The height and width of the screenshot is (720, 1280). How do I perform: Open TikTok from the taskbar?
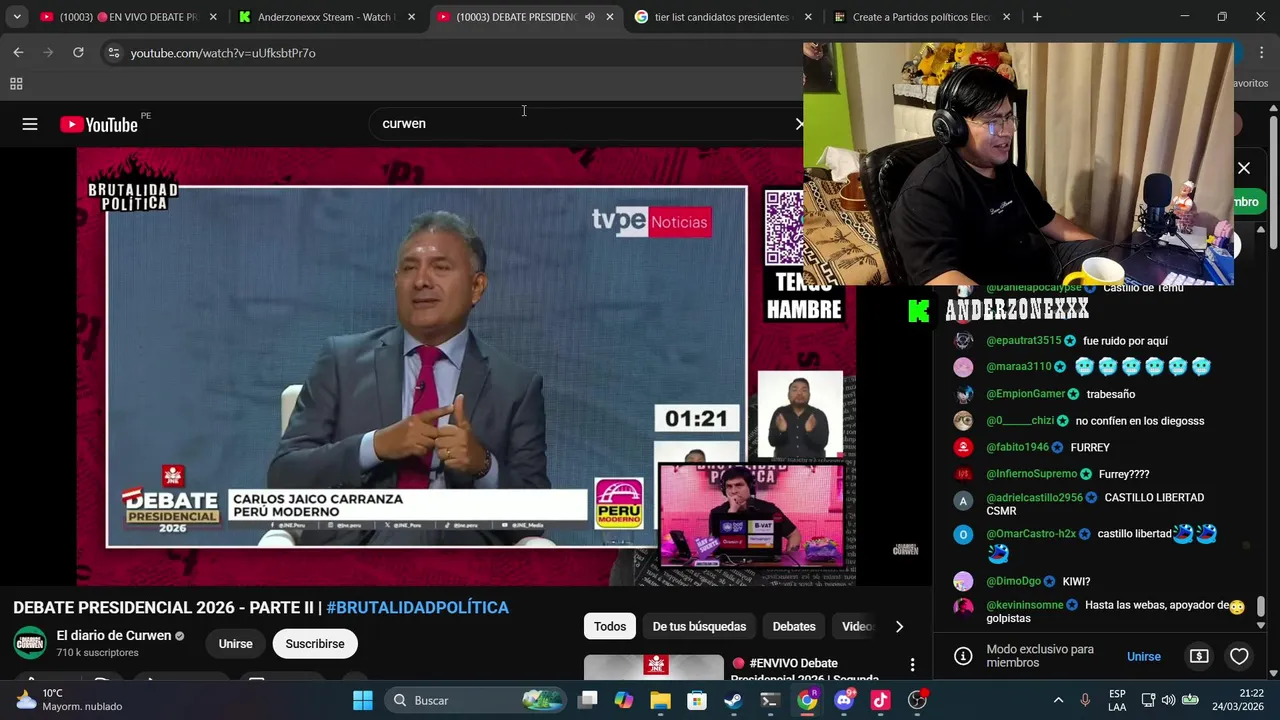pyautogui.click(x=880, y=700)
